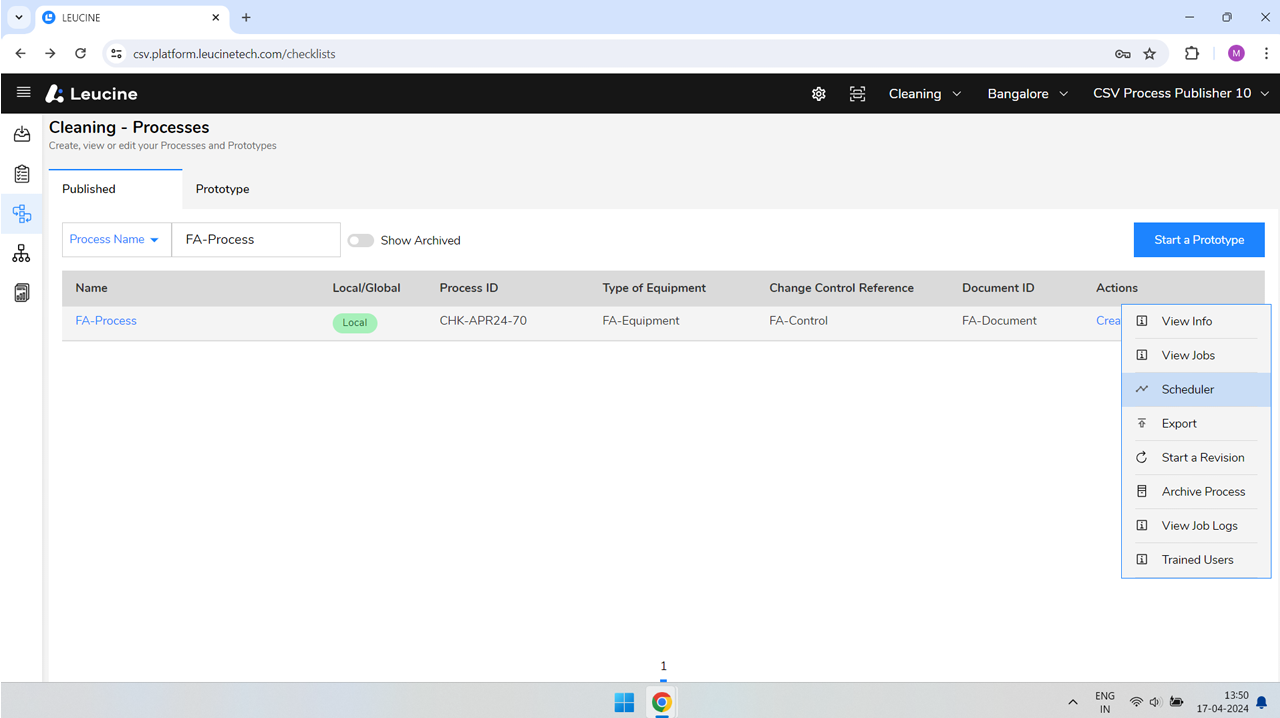Open the password key icon in address bar
The height and width of the screenshot is (718, 1280).
point(1123,54)
